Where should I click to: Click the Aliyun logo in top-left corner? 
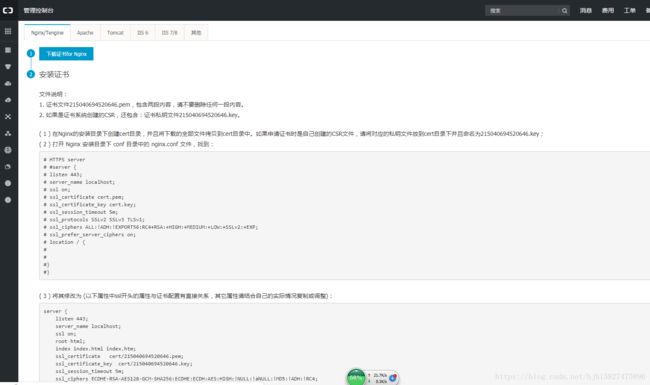click(8, 10)
